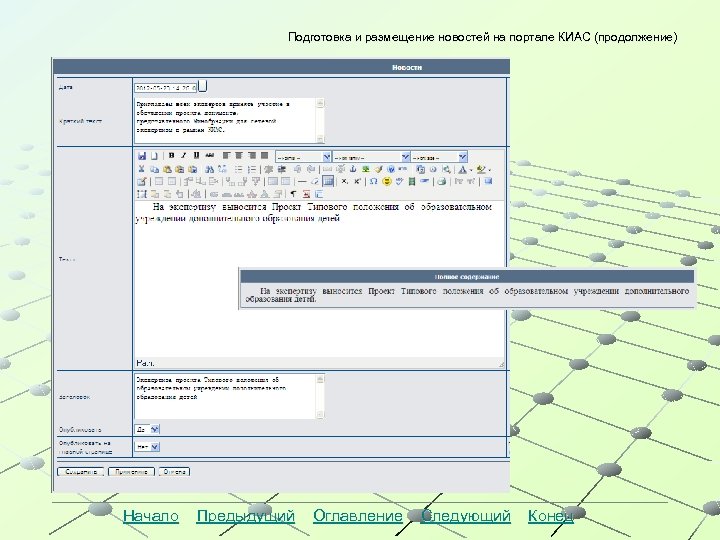Open the background color arrow dropdown

pyautogui.click(x=489, y=170)
